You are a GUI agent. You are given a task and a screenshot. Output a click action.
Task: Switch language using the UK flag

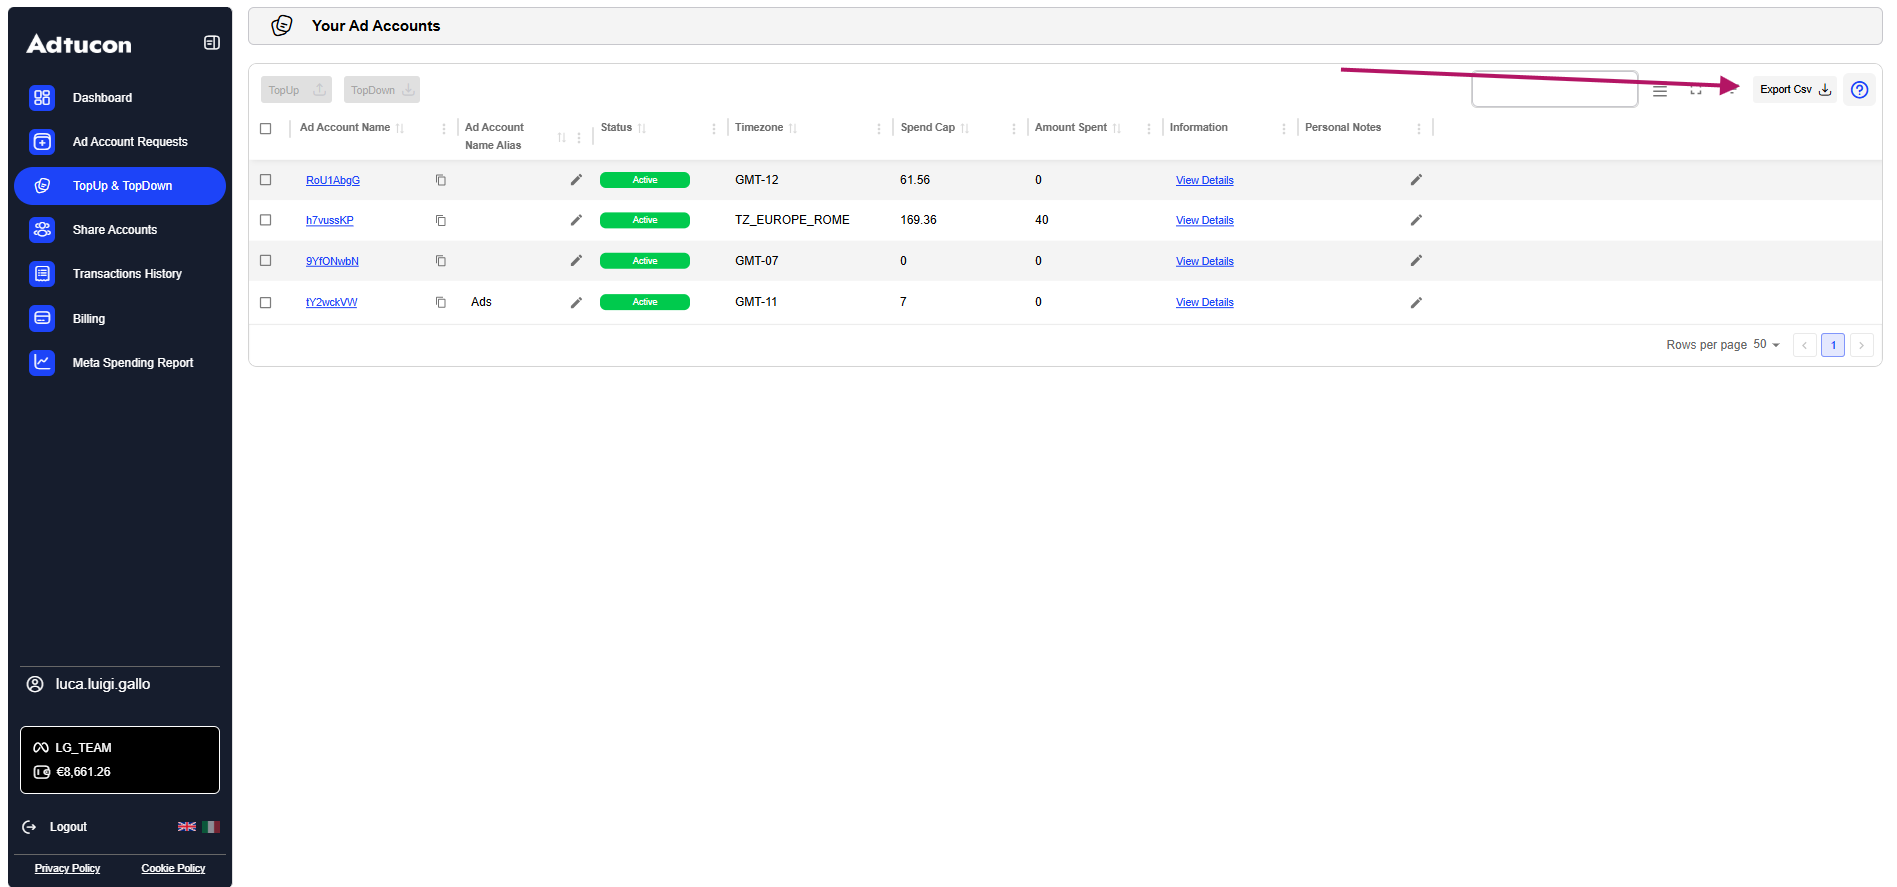click(x=187, y=827)
